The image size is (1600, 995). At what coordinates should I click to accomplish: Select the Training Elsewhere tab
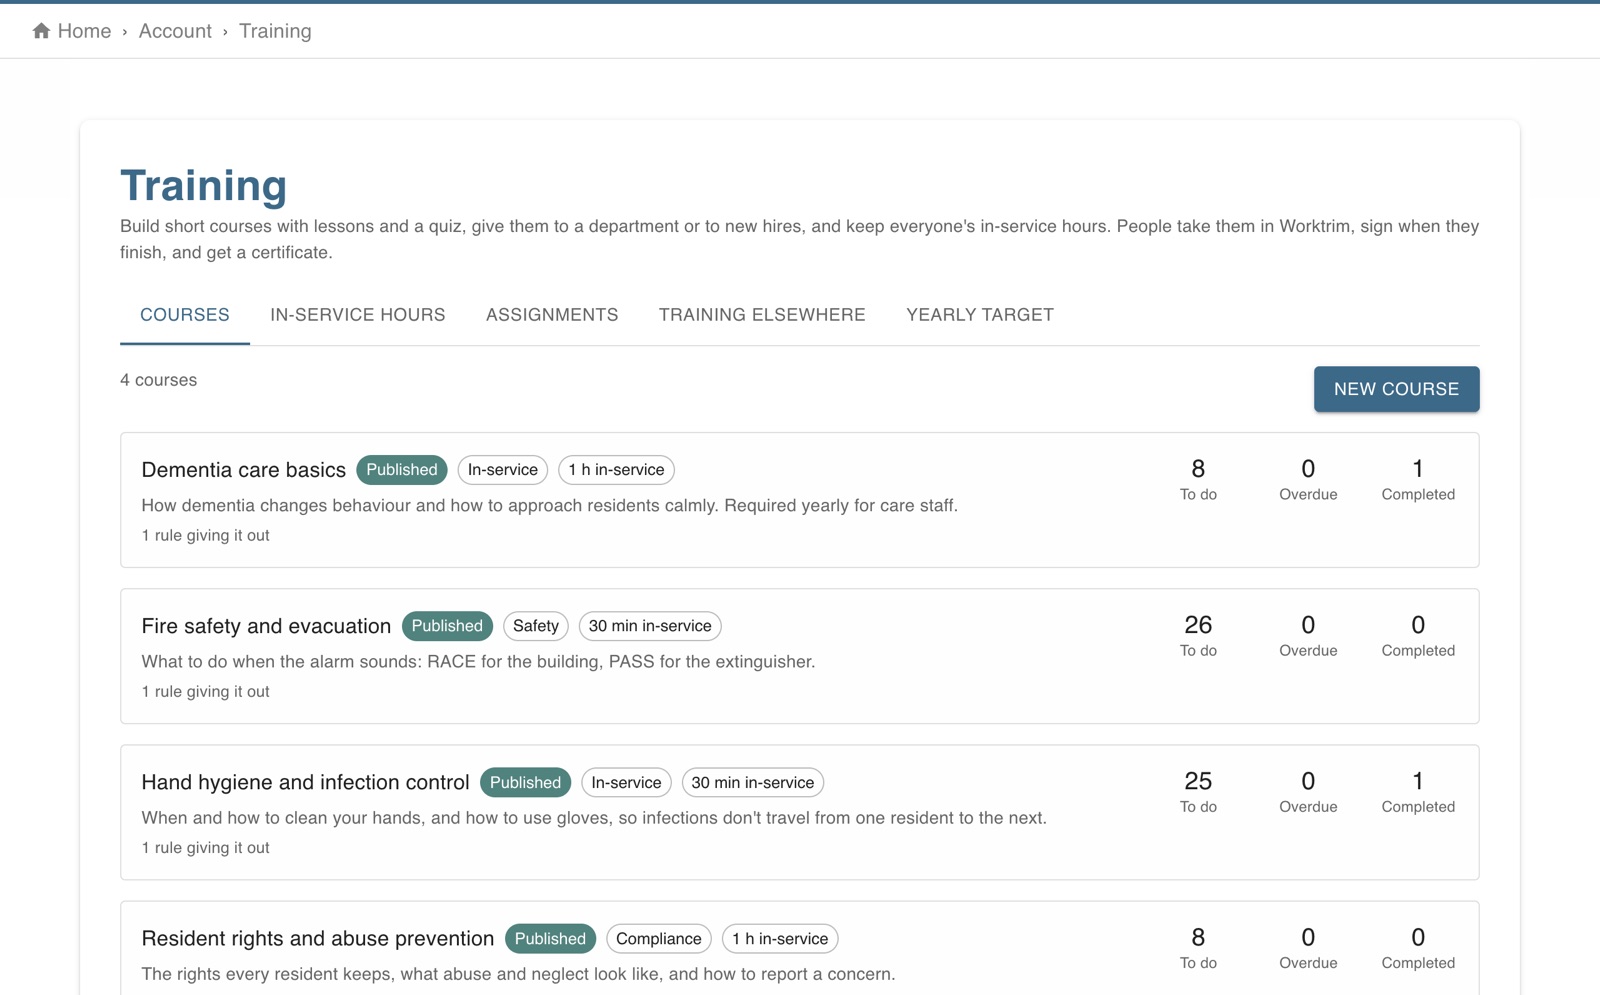(x=762, y=315)
